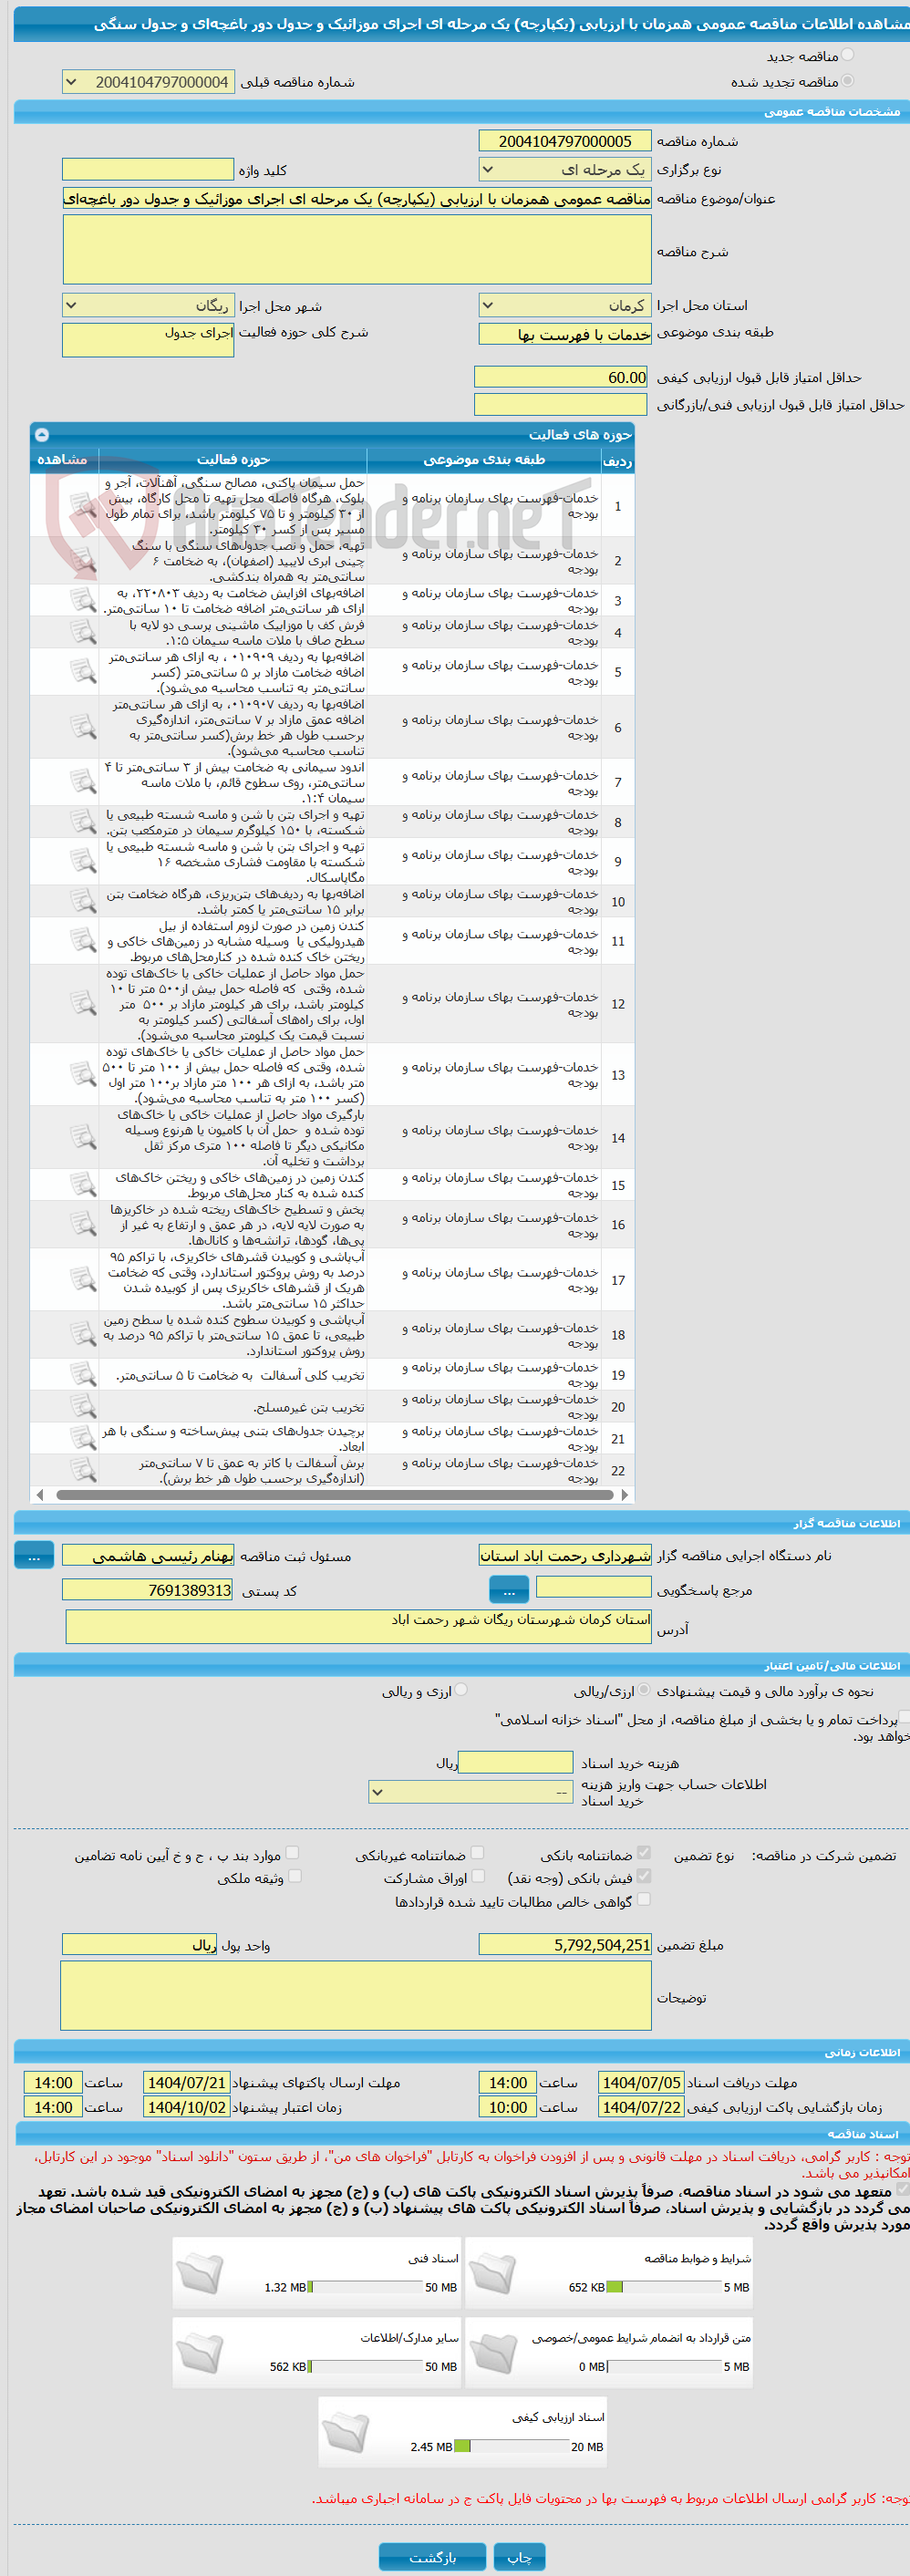Screen dimensions: 910x2576
Task: Open view icon for activity row 11
Action: (x=83, y=941)
